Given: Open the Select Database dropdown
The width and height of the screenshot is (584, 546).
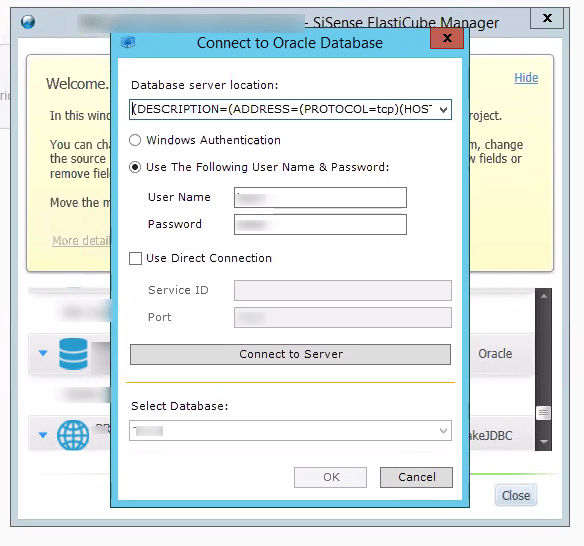Looking at the screenshot, I should coord(291,431).
